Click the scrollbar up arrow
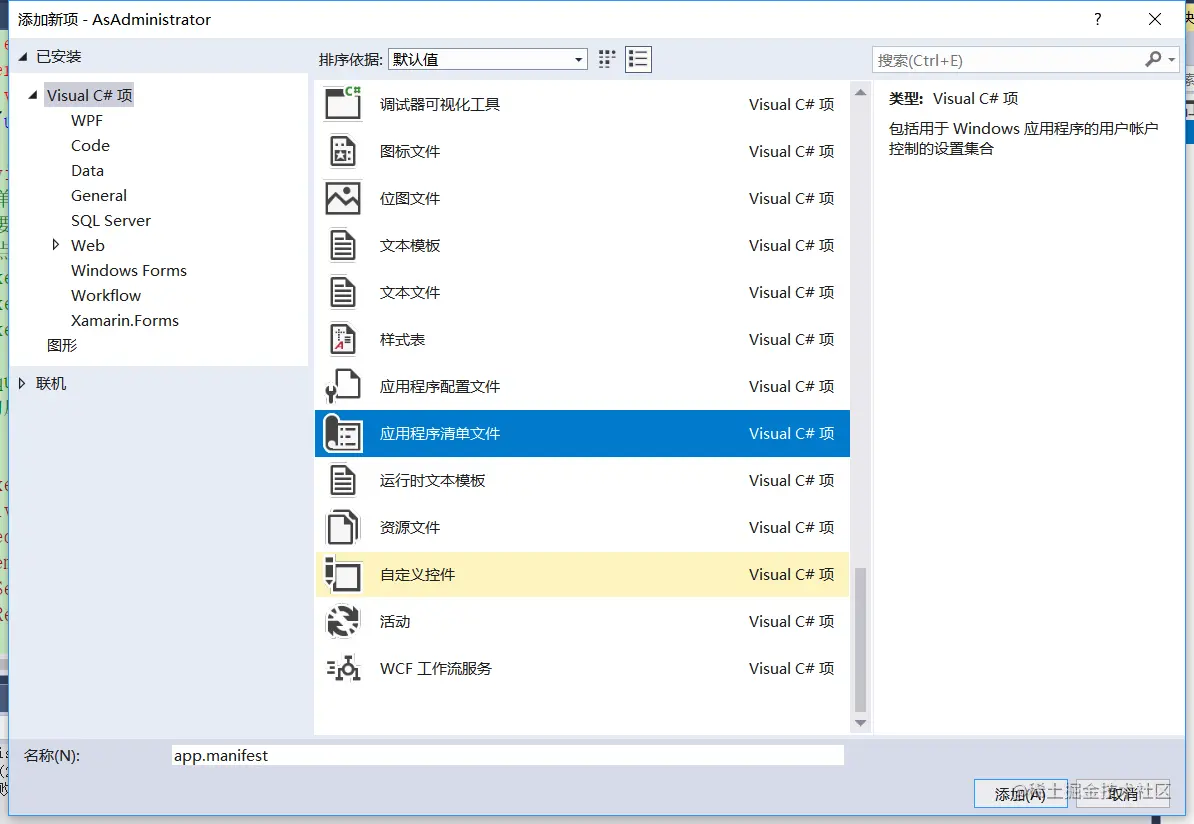Image resolution: width=1194 pixels, height=824 pixels. (860, 93)
